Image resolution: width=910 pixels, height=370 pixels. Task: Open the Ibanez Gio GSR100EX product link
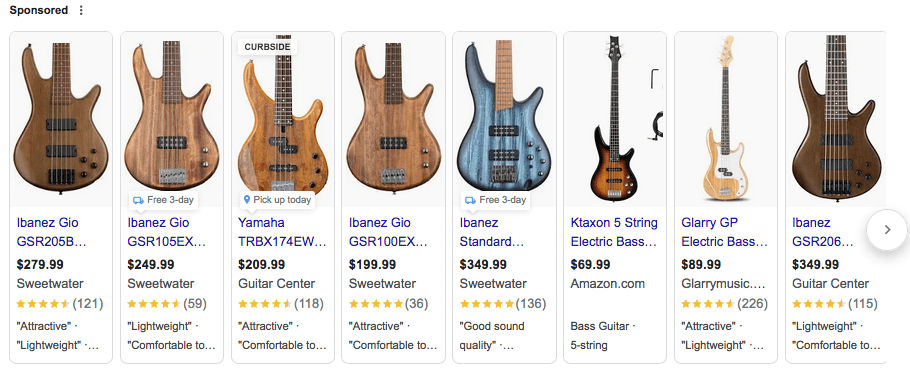point(388,232)
